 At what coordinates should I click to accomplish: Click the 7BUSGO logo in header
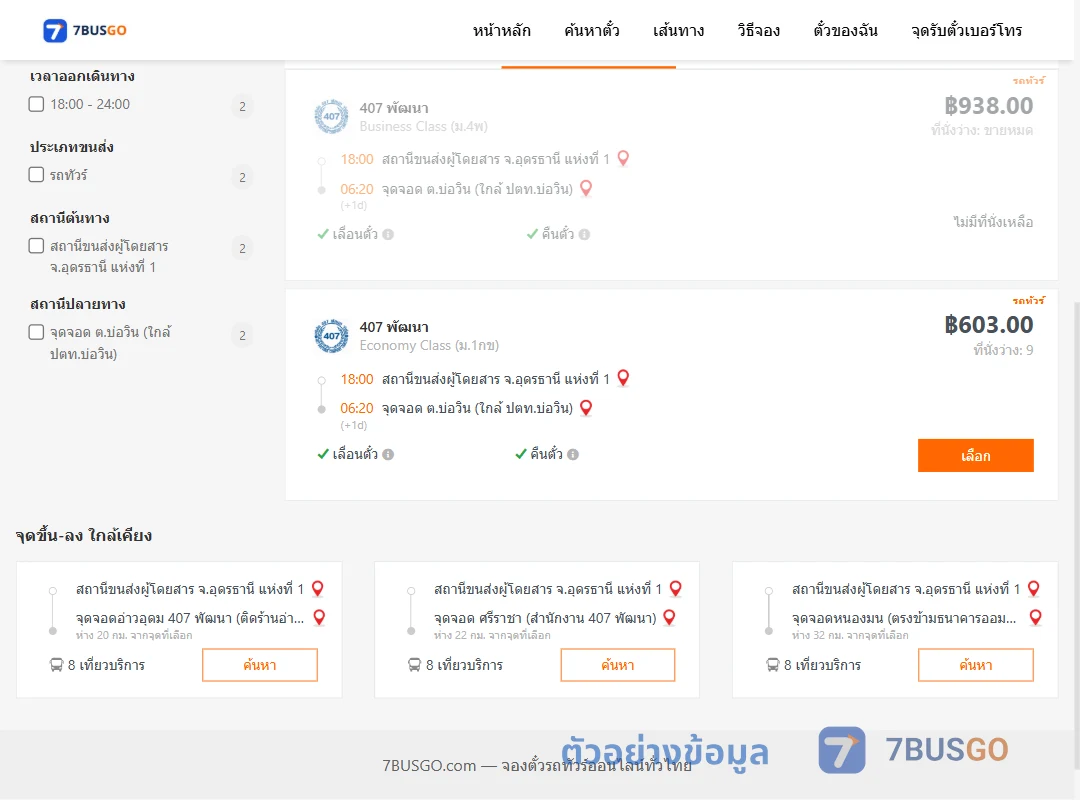85,30
